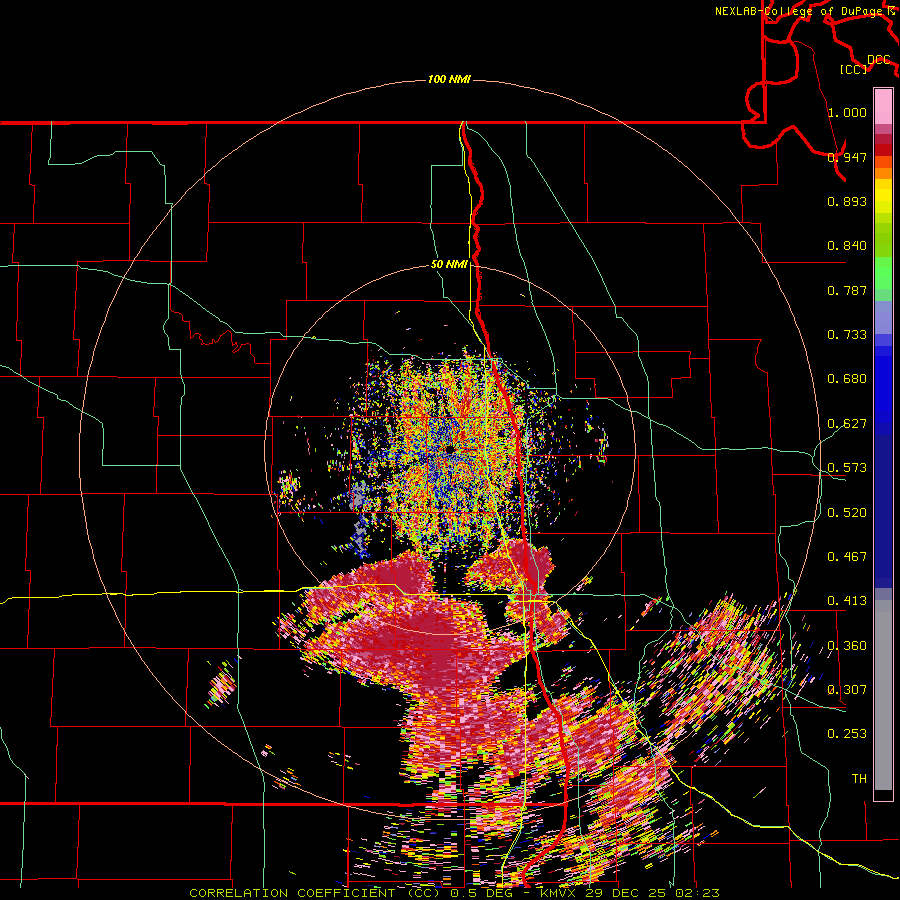
Task: Click the 0.413 scale value
Action: 847,601
